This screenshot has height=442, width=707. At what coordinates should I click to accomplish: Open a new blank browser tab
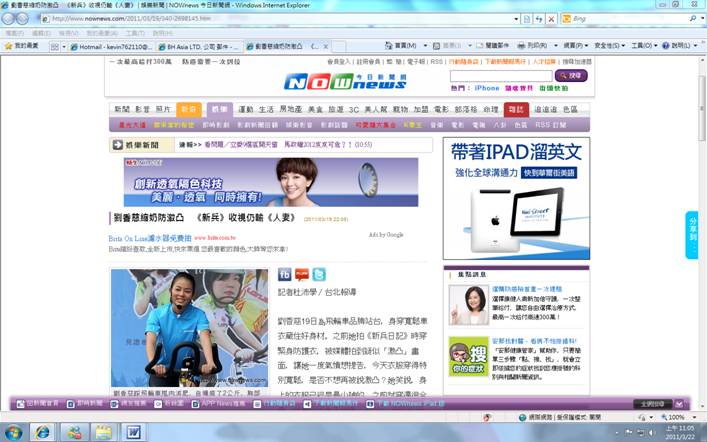click(339, 46)
